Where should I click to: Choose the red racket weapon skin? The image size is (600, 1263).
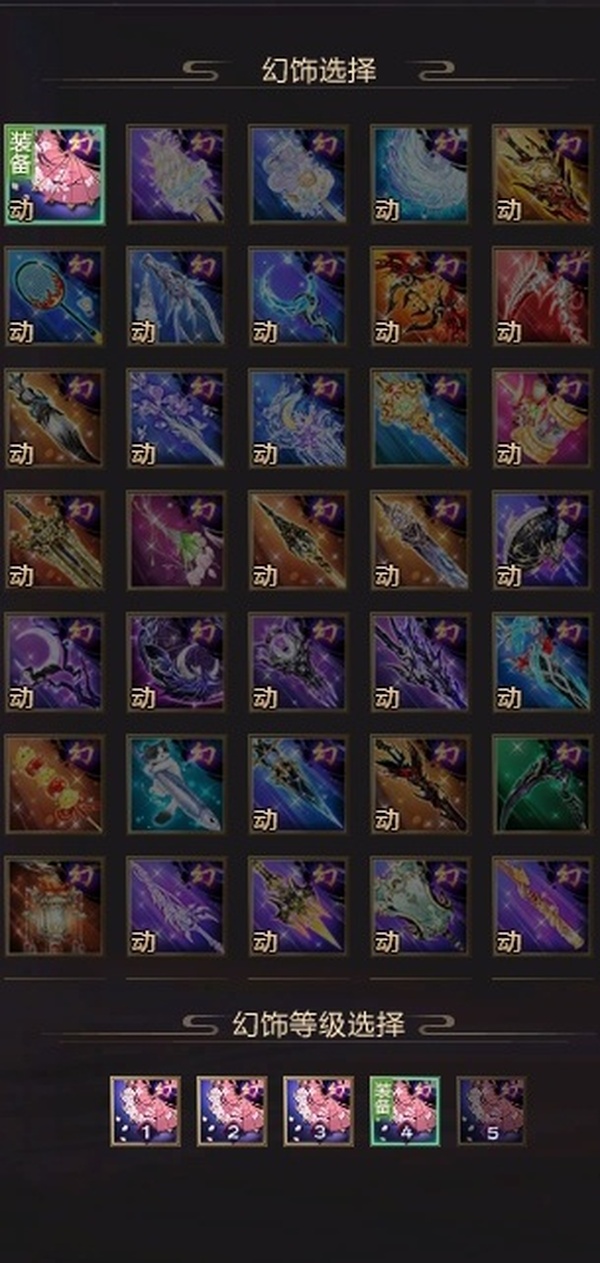(x=54, y=296)
